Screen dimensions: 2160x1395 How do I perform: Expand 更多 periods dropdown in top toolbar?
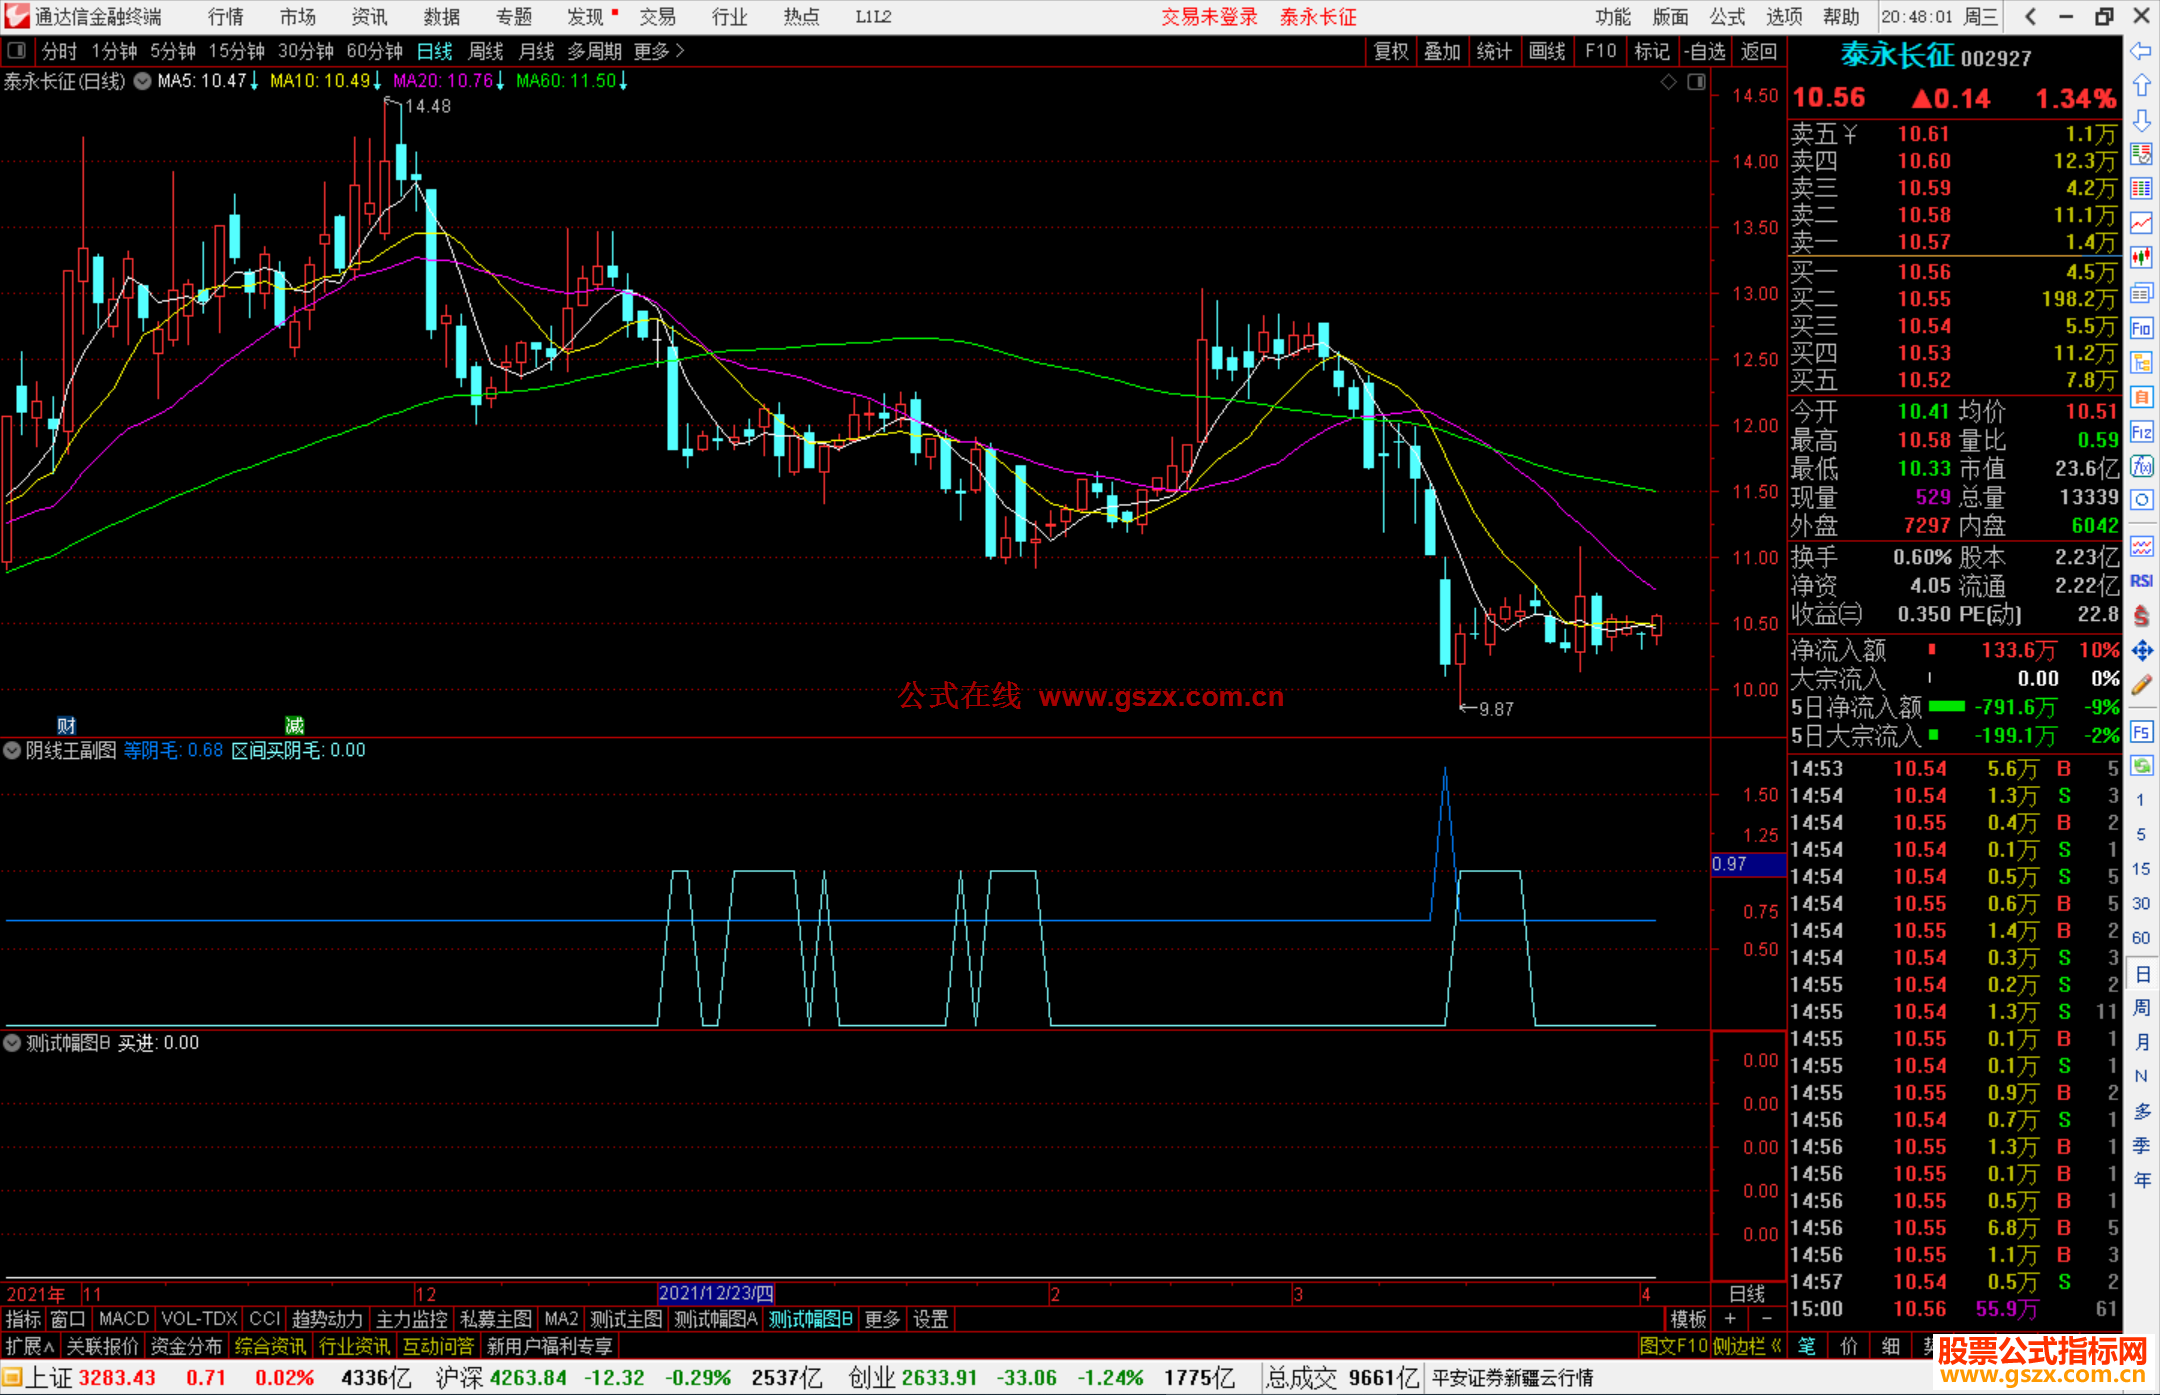tap(659, 51)
